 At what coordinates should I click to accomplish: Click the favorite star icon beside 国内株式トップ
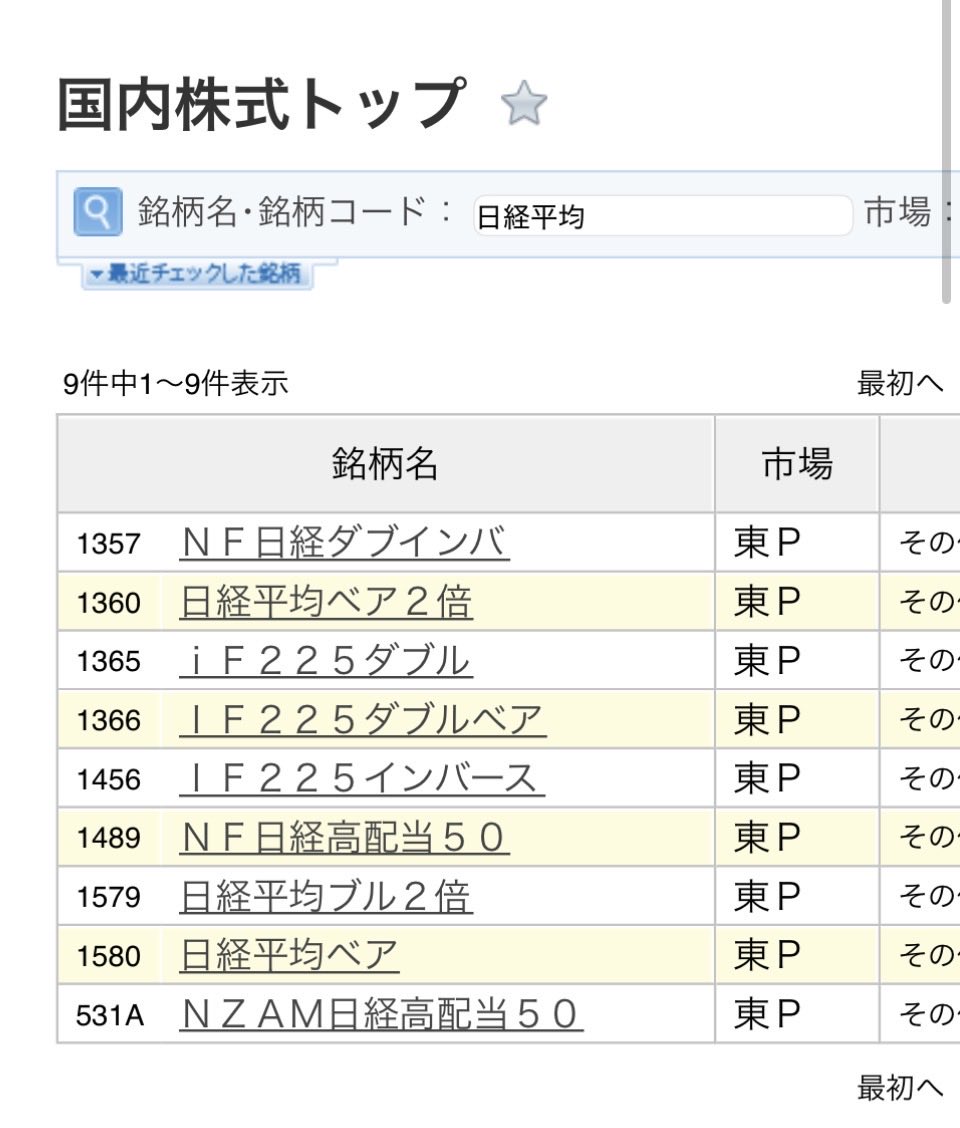click(523, 104)
